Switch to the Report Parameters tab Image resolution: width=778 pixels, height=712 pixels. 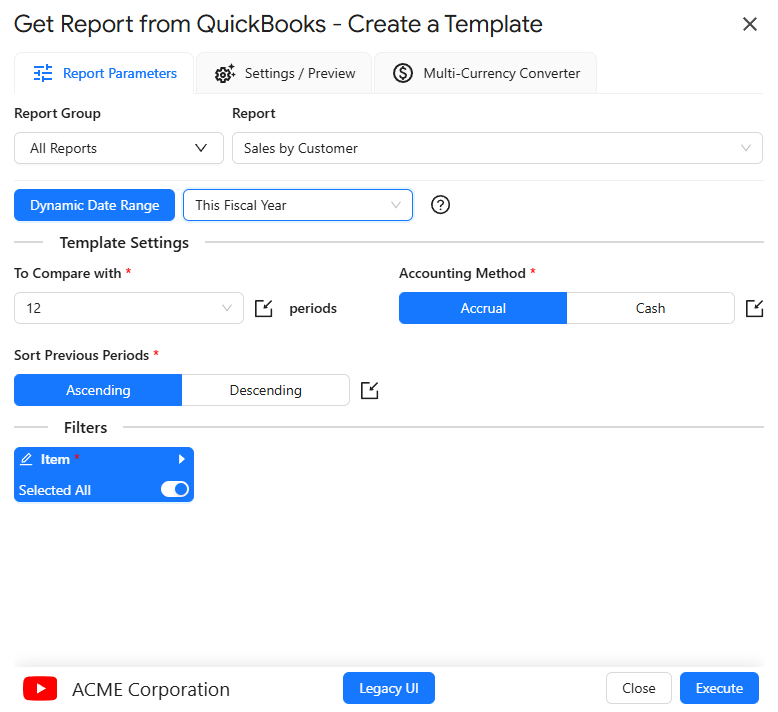coord(104,73)
